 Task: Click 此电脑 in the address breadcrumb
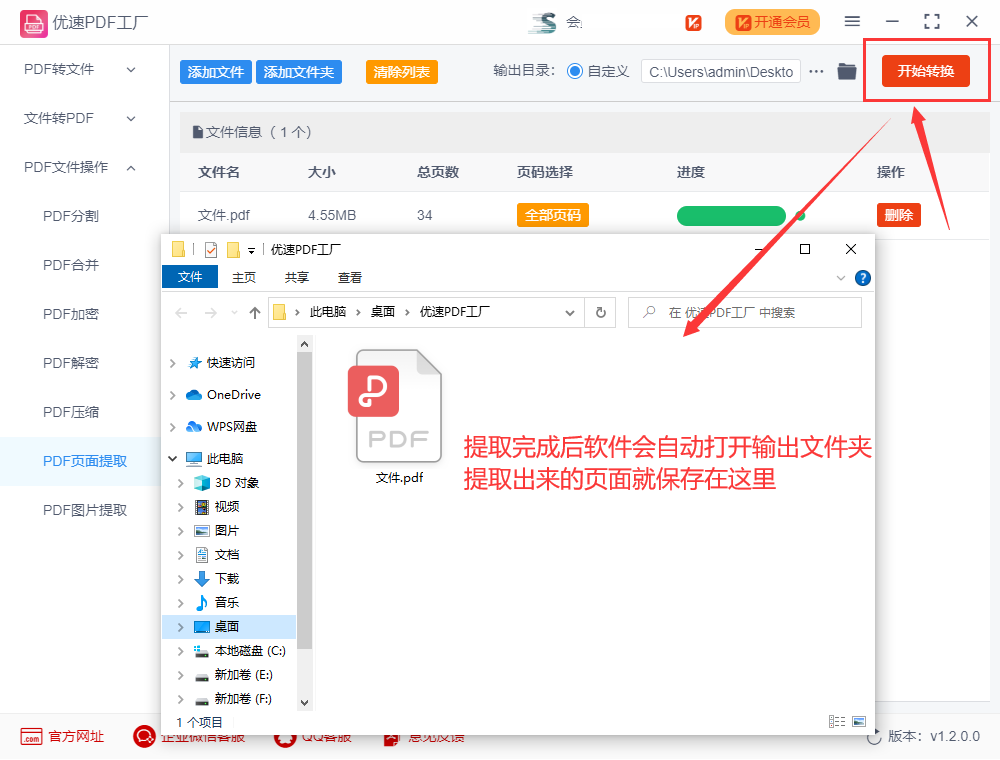tap(328, 312)
